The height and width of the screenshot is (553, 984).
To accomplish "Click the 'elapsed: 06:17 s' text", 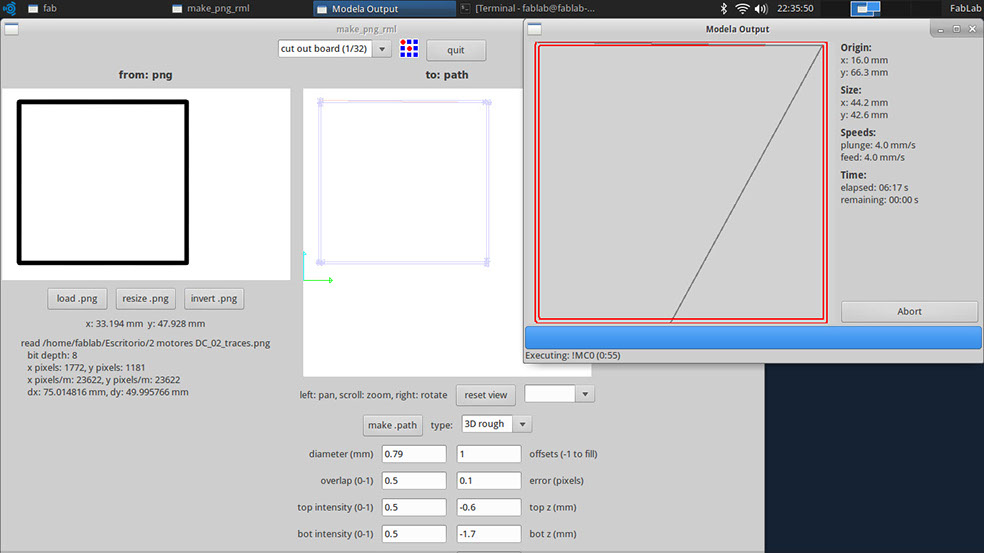I will click(874, 188).
